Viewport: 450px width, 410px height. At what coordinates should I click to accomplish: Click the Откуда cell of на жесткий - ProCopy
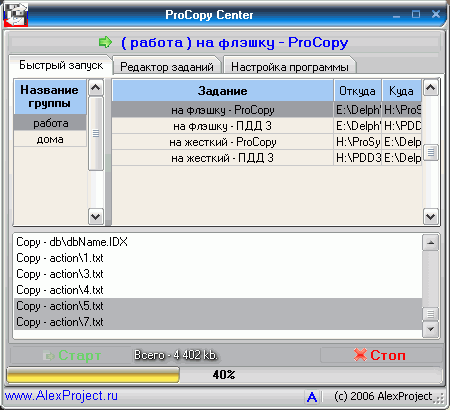coord(358,142)
